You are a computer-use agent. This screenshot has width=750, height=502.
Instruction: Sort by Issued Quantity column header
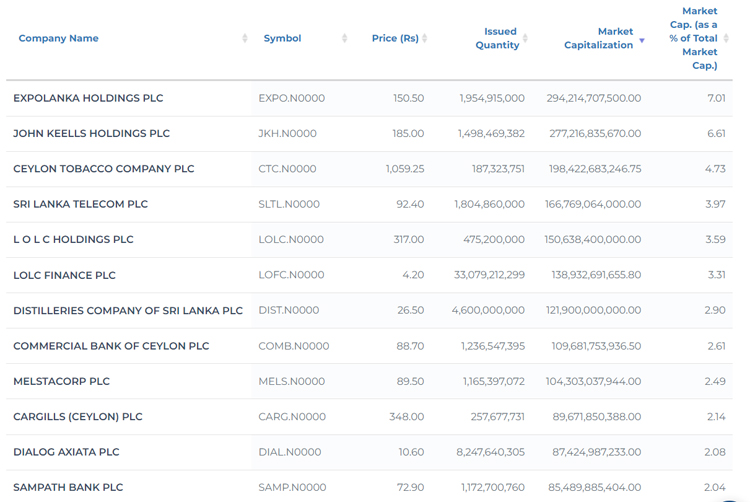click(x=497, y=38)
